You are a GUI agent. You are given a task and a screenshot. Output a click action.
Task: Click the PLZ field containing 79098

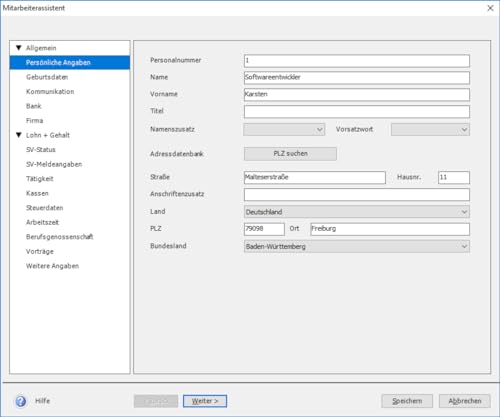264,229
